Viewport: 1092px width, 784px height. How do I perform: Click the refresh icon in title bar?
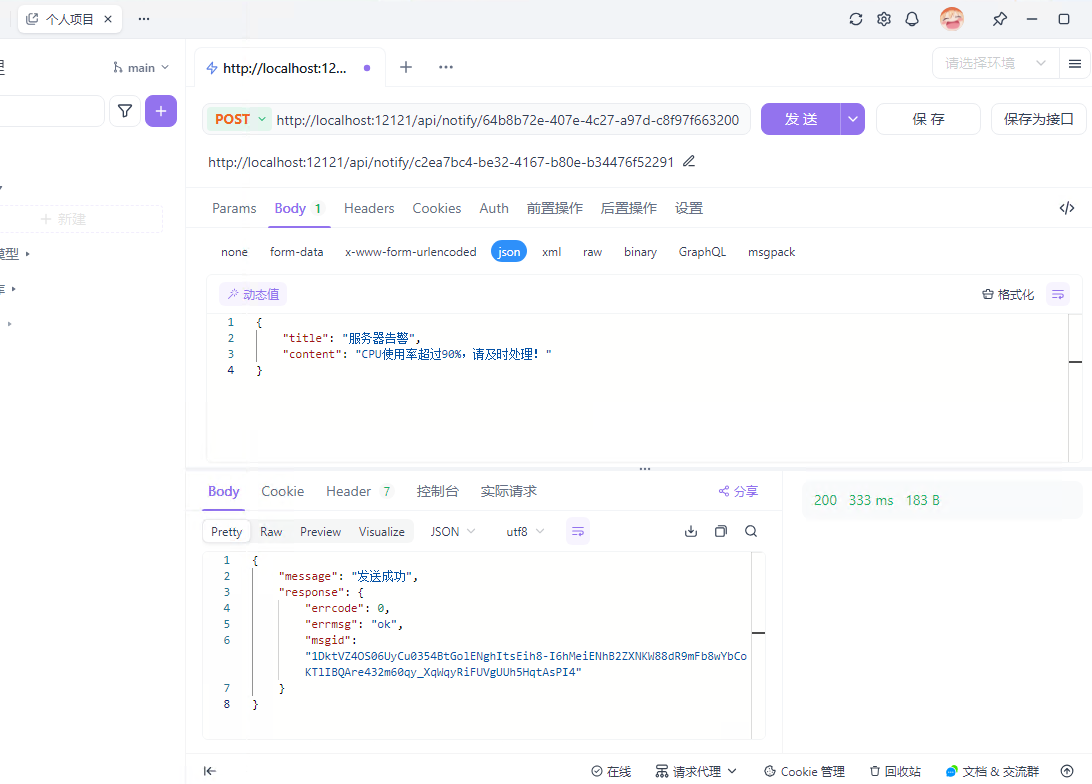click(856, 19)
